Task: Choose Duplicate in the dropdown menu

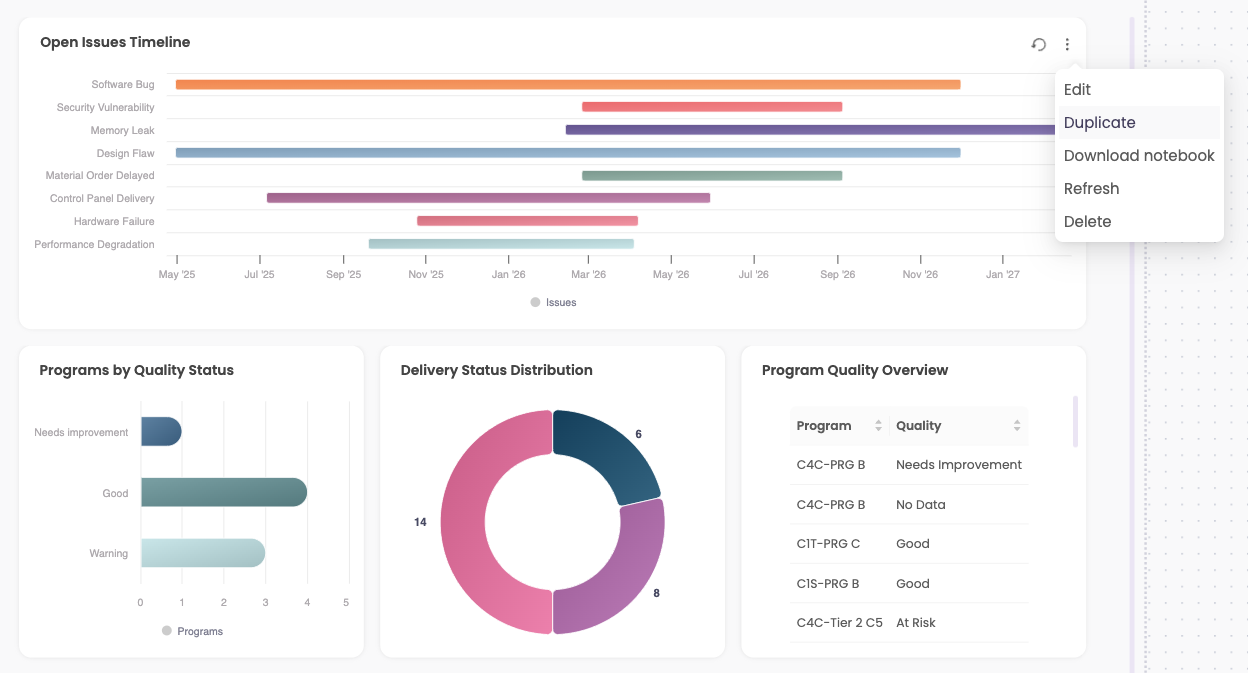Action: (x=1099, y=123)
